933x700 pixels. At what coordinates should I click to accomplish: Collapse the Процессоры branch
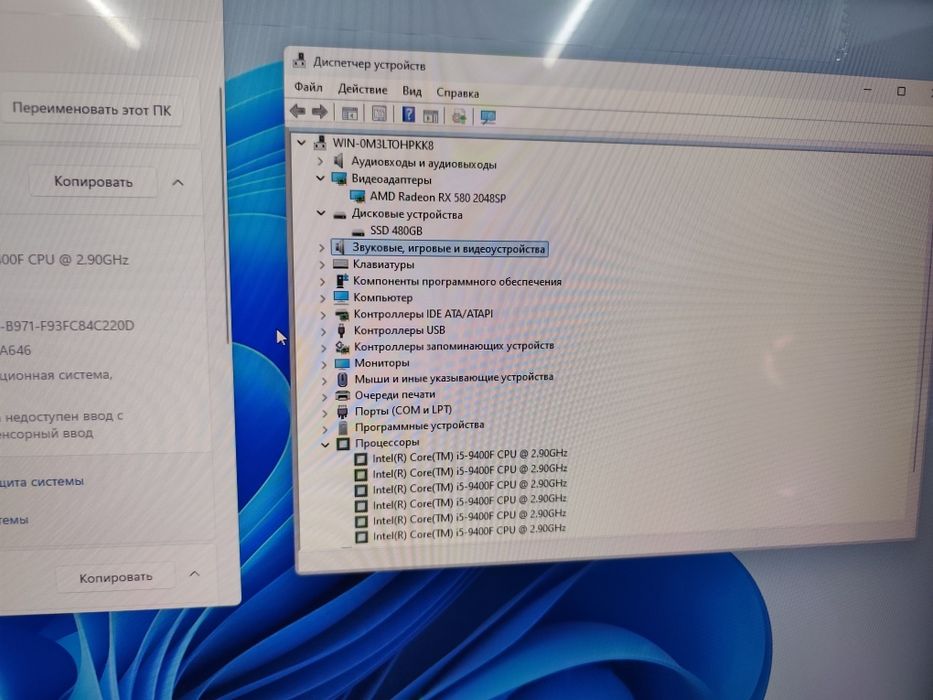[x=325, y=444]
